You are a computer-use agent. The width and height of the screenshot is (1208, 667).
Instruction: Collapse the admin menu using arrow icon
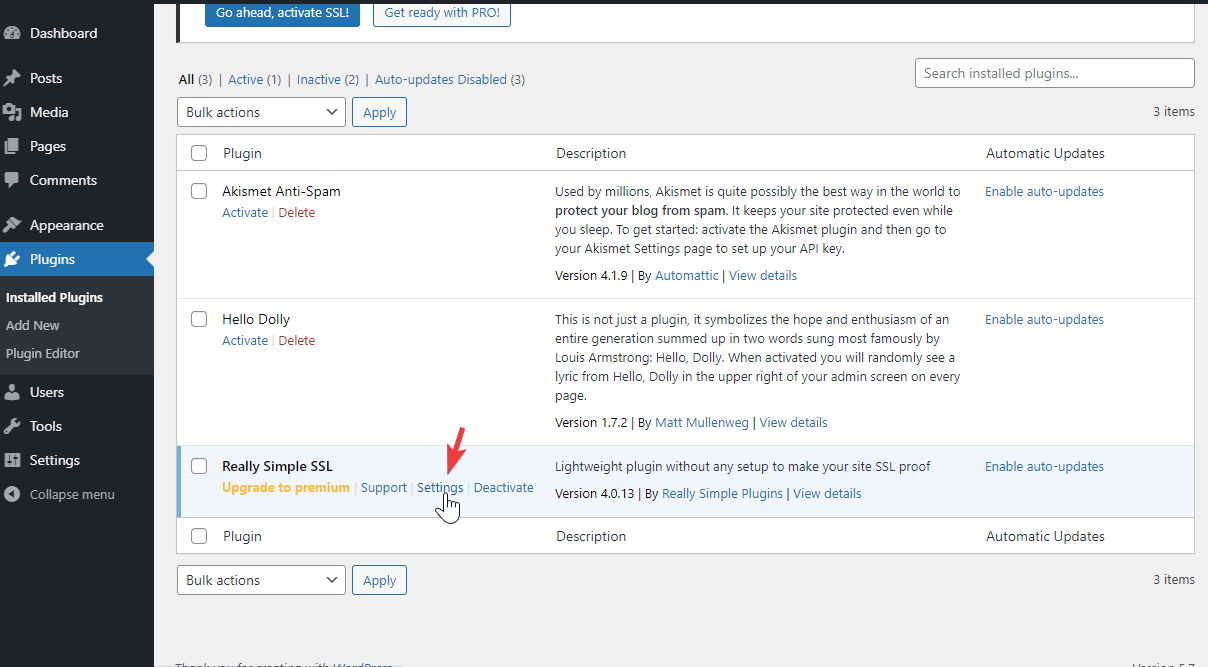pyautogui.click(x=12, y=494)
